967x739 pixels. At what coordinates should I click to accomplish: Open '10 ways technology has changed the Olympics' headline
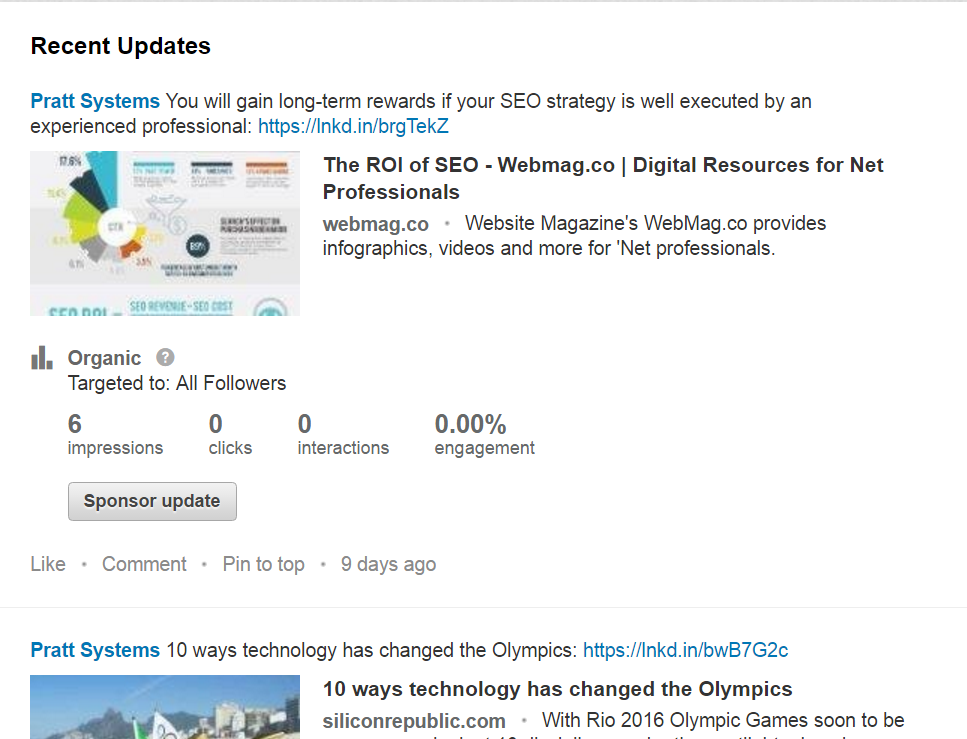coord(557,689)
